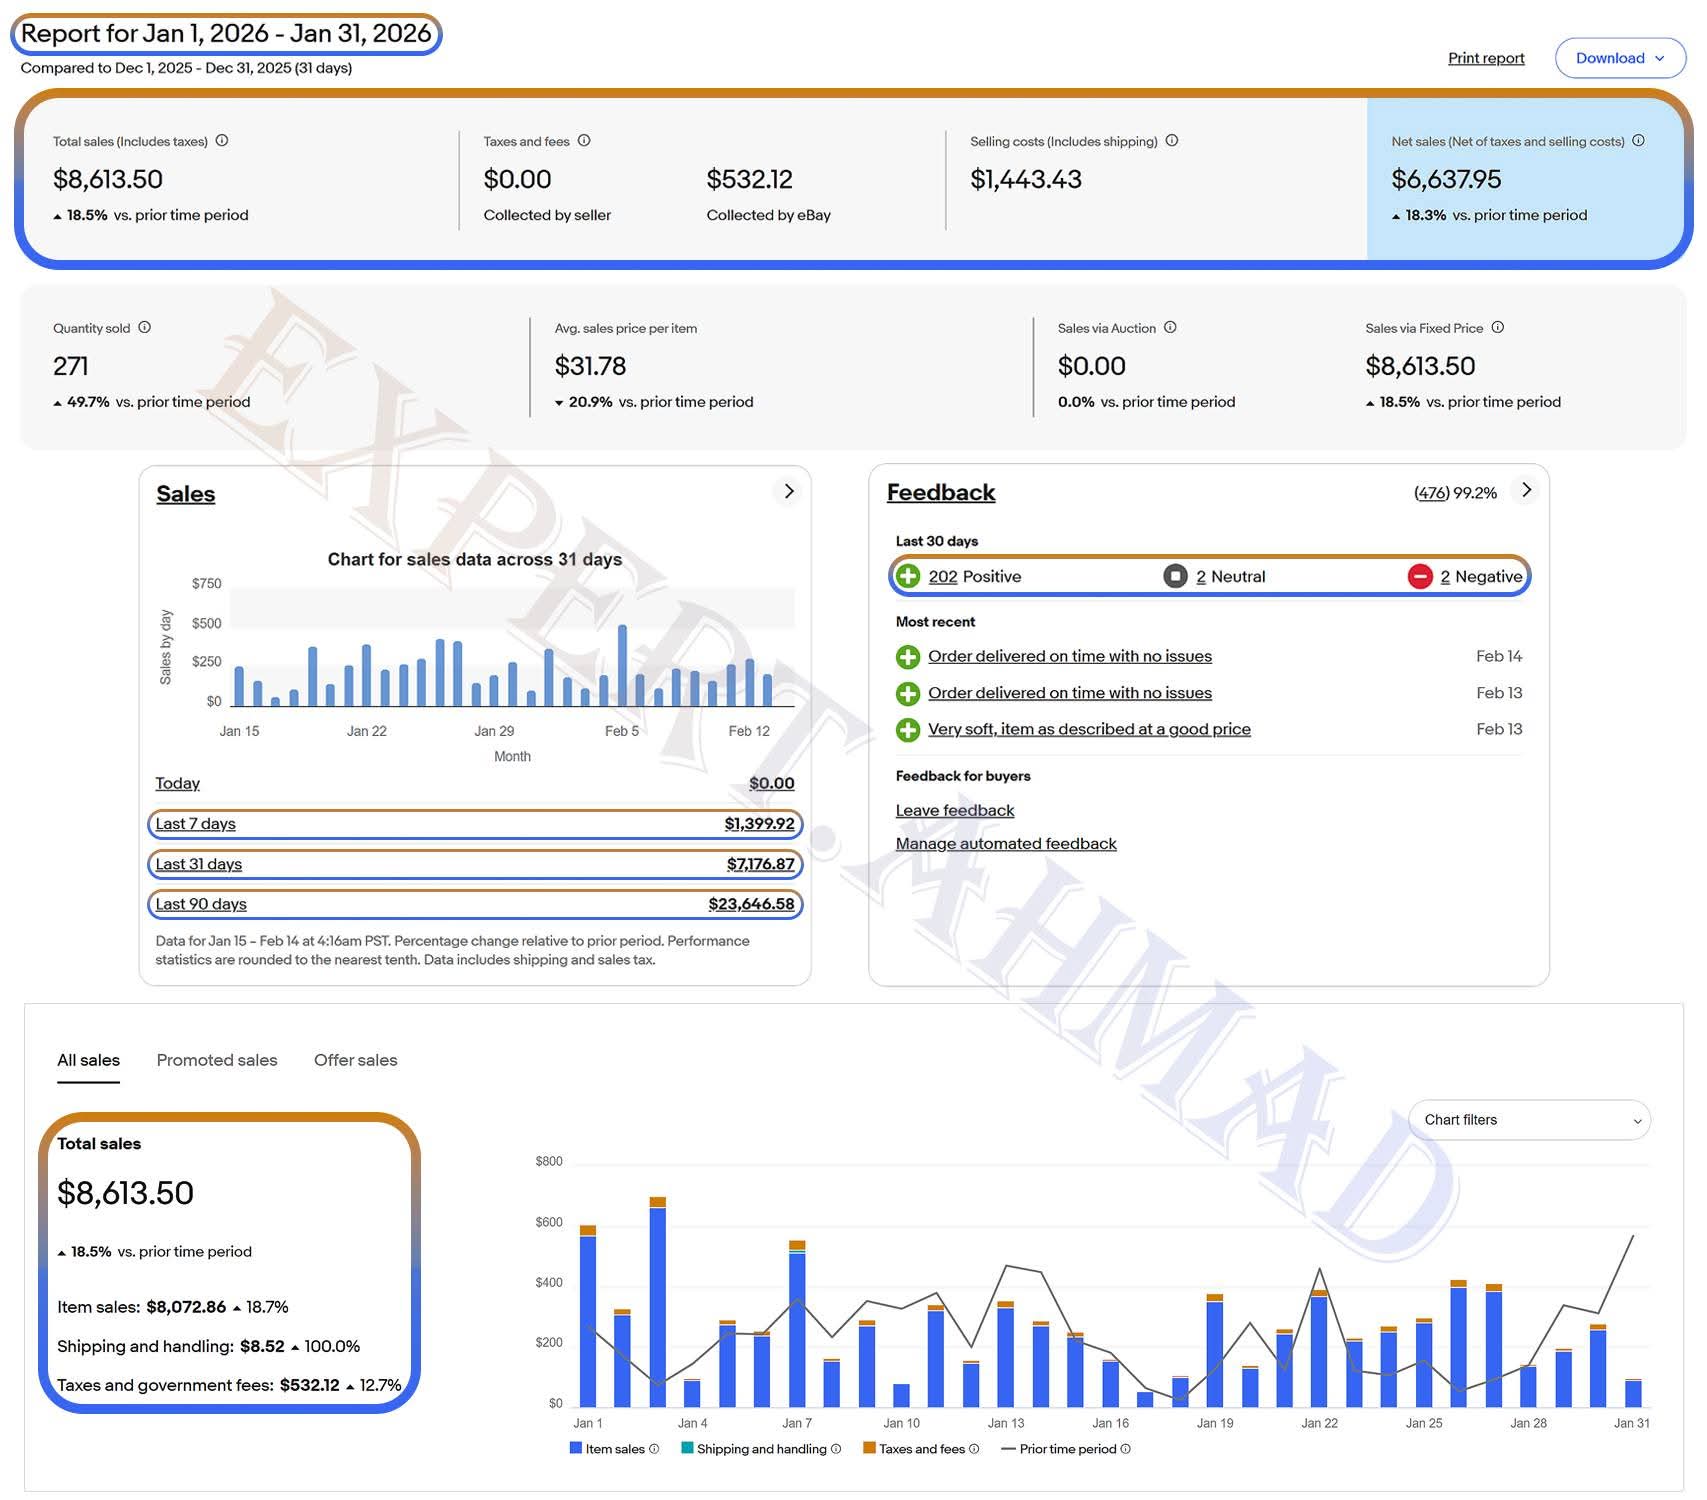
Task: Open Manage automated feedback link
Action: (1006, 844)
